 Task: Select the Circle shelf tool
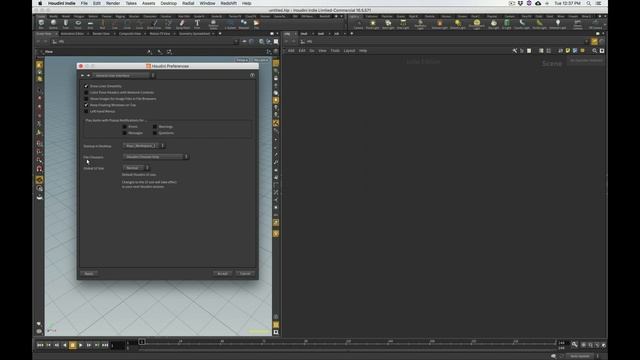tap(127, 24)
